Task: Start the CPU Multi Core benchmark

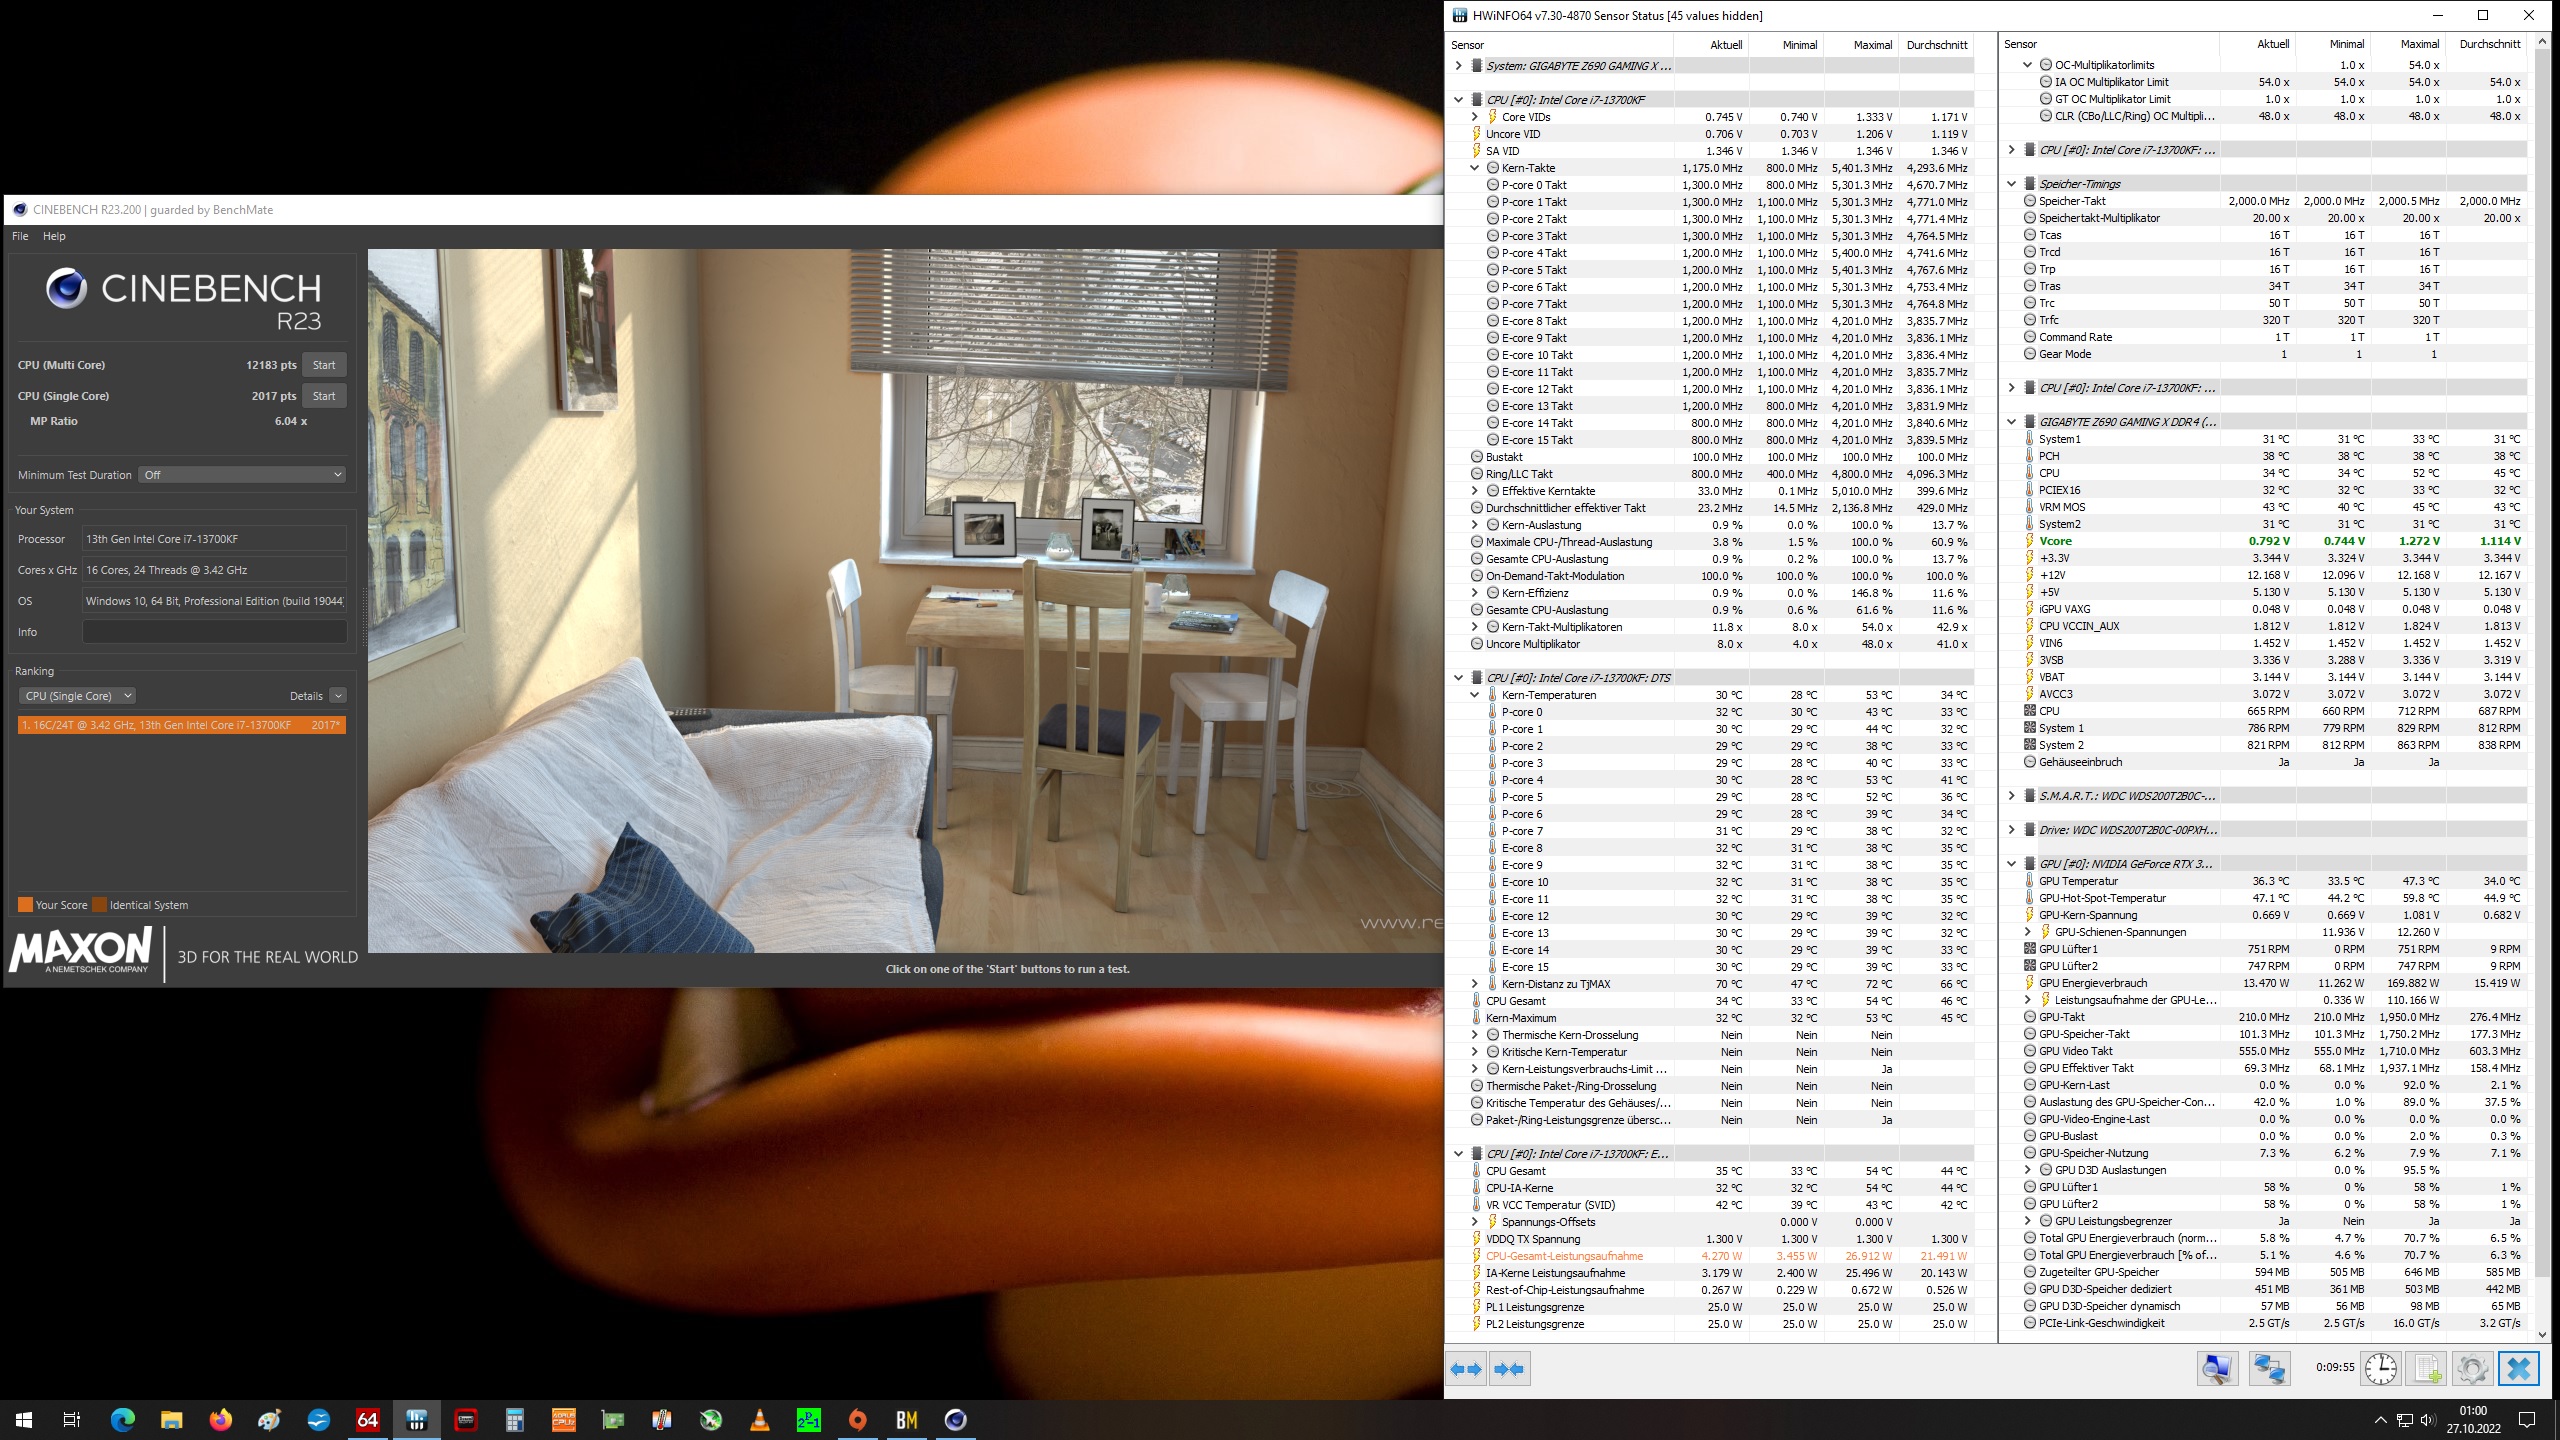Action: (x=323, y=364)
